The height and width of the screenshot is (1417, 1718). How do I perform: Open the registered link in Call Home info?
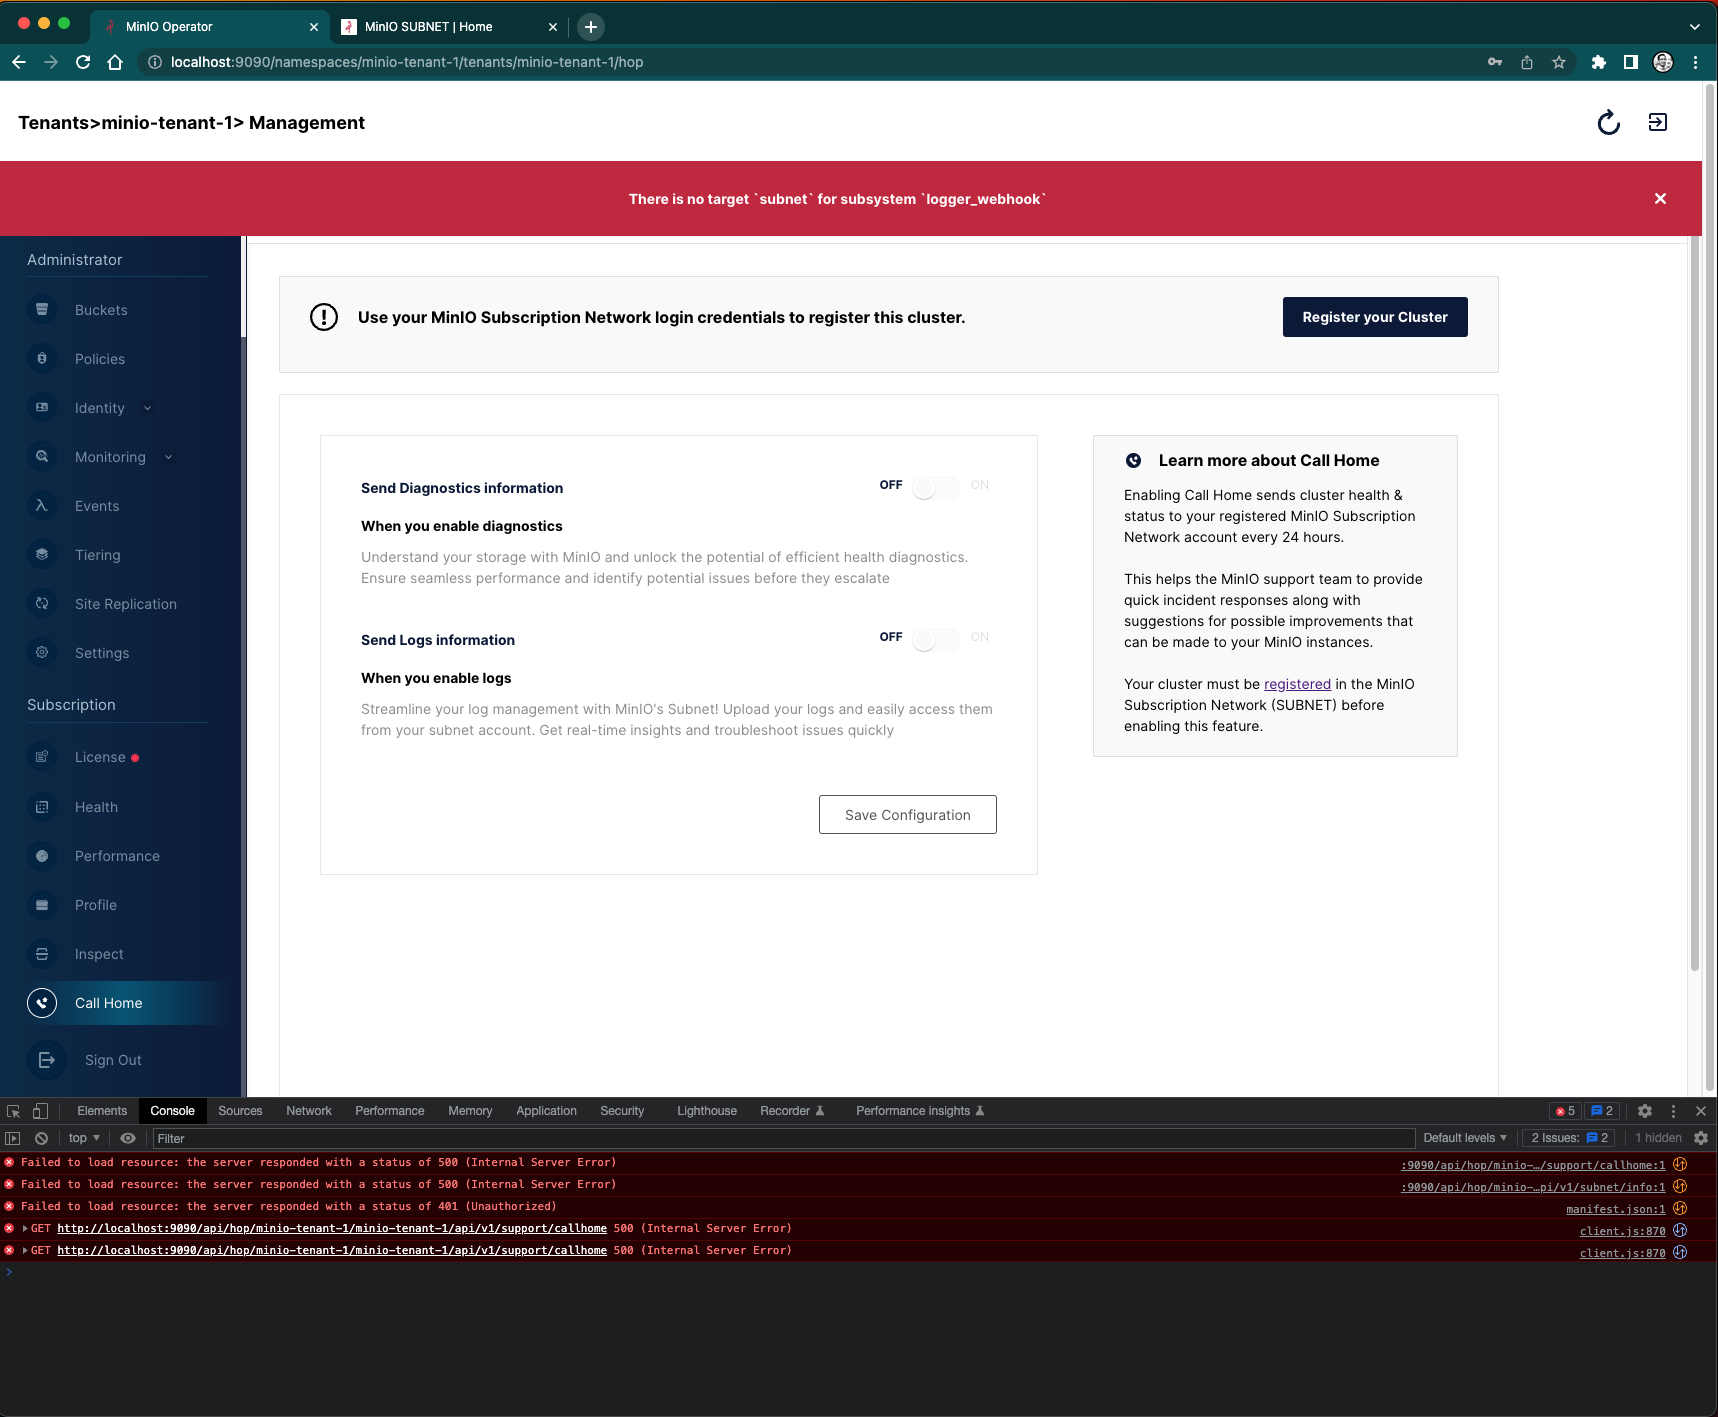click(x=1297, y=684)
